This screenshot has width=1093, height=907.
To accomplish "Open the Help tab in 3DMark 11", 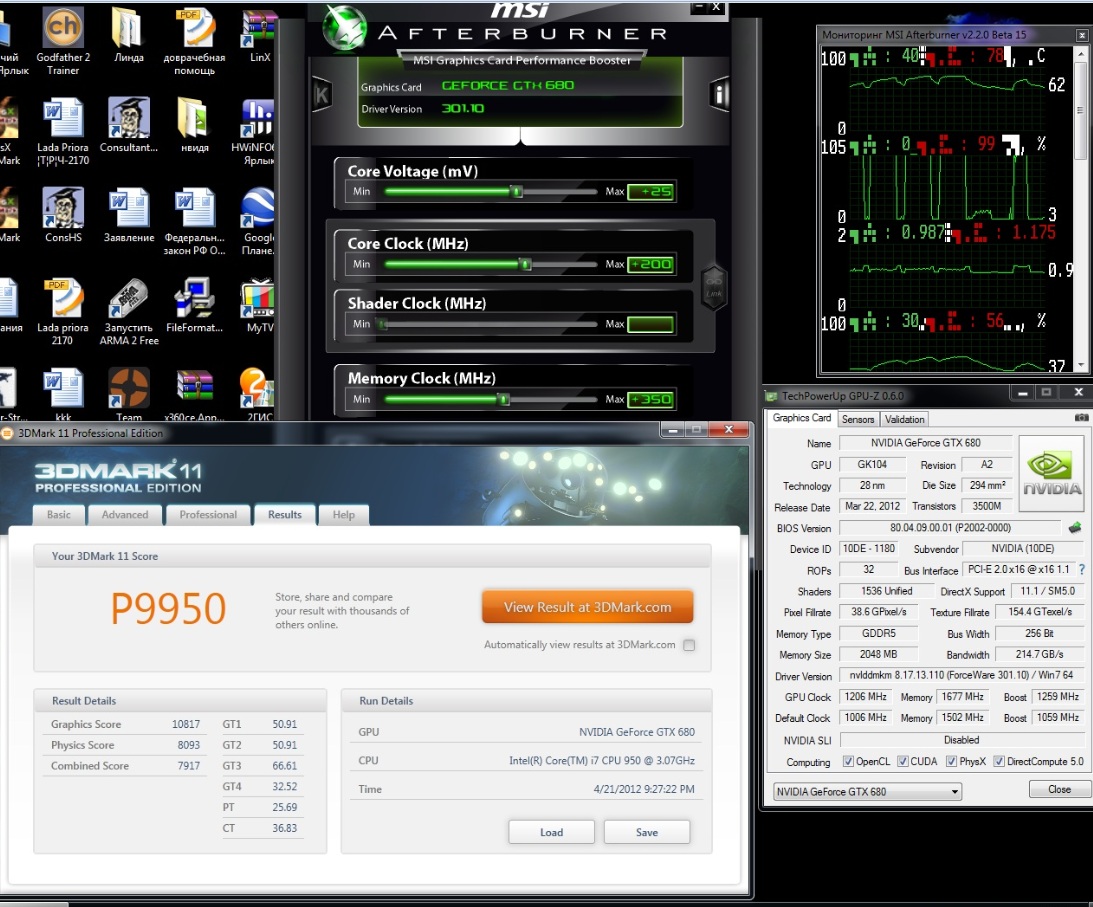I will [x=344, y=515].
